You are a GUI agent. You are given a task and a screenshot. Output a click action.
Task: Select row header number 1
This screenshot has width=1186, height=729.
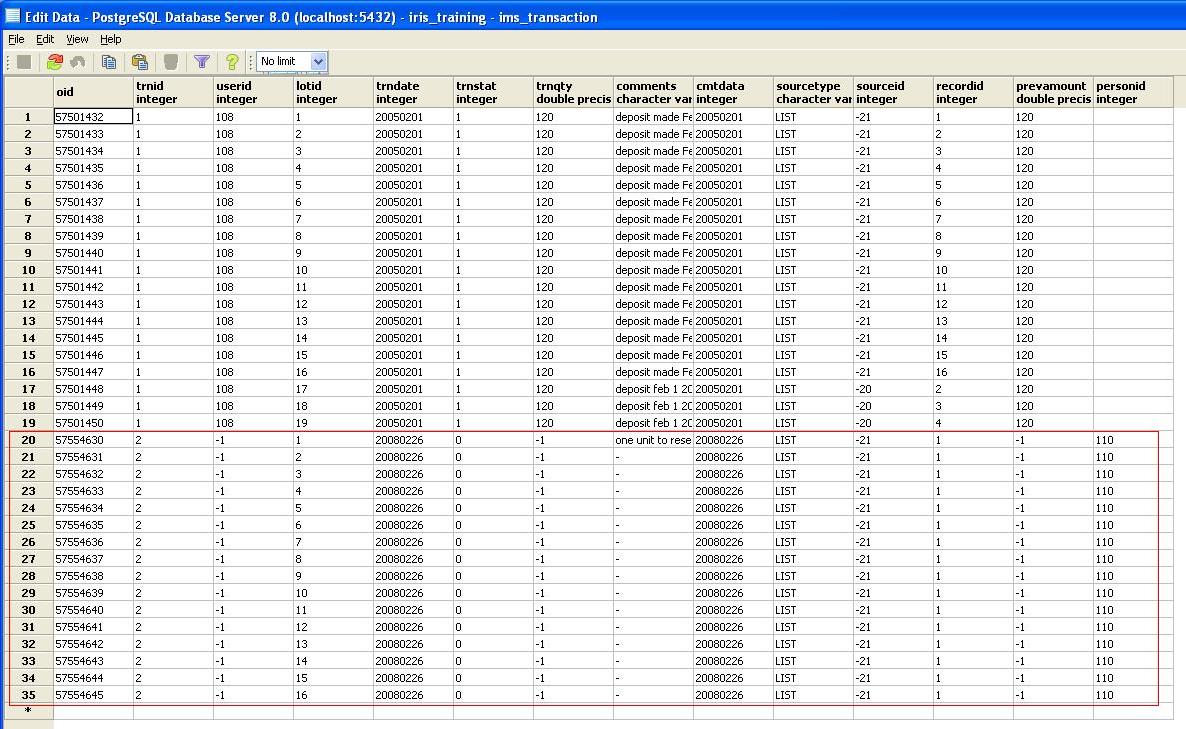tap(28, 116)
